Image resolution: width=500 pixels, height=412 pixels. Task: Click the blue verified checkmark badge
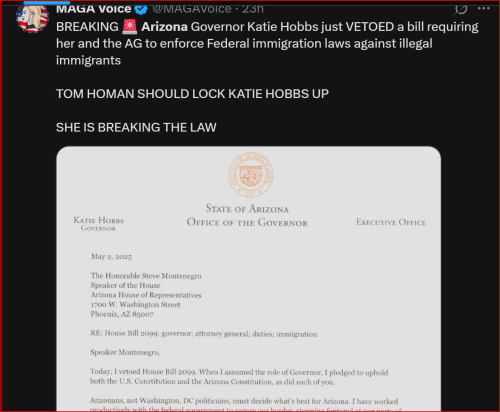141,9
